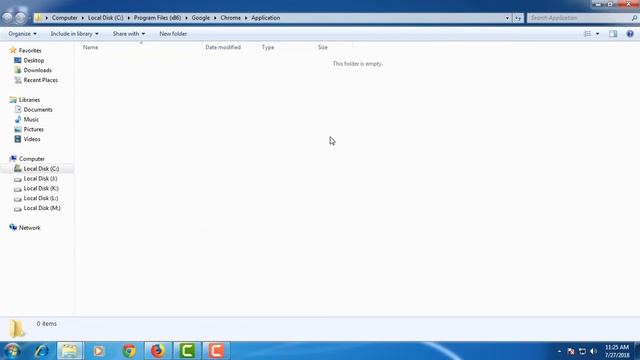Click the Change your view icon
The height and width of the screenshot is (360, 640).
tap(587, 34)
